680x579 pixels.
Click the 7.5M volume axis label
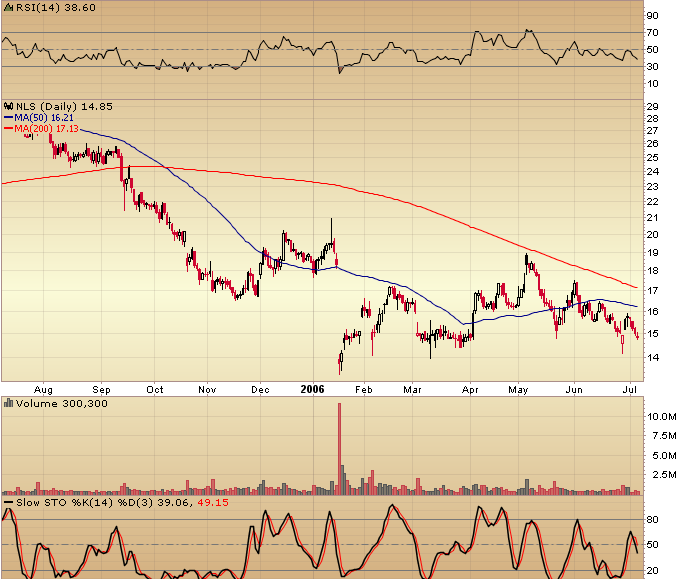coord(664,435)
